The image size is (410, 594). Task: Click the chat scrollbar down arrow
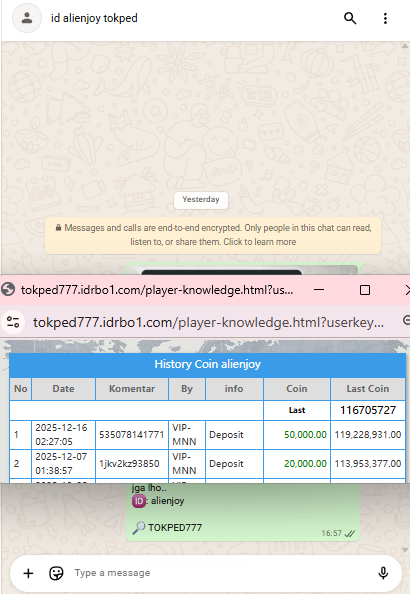pos(405,549)
